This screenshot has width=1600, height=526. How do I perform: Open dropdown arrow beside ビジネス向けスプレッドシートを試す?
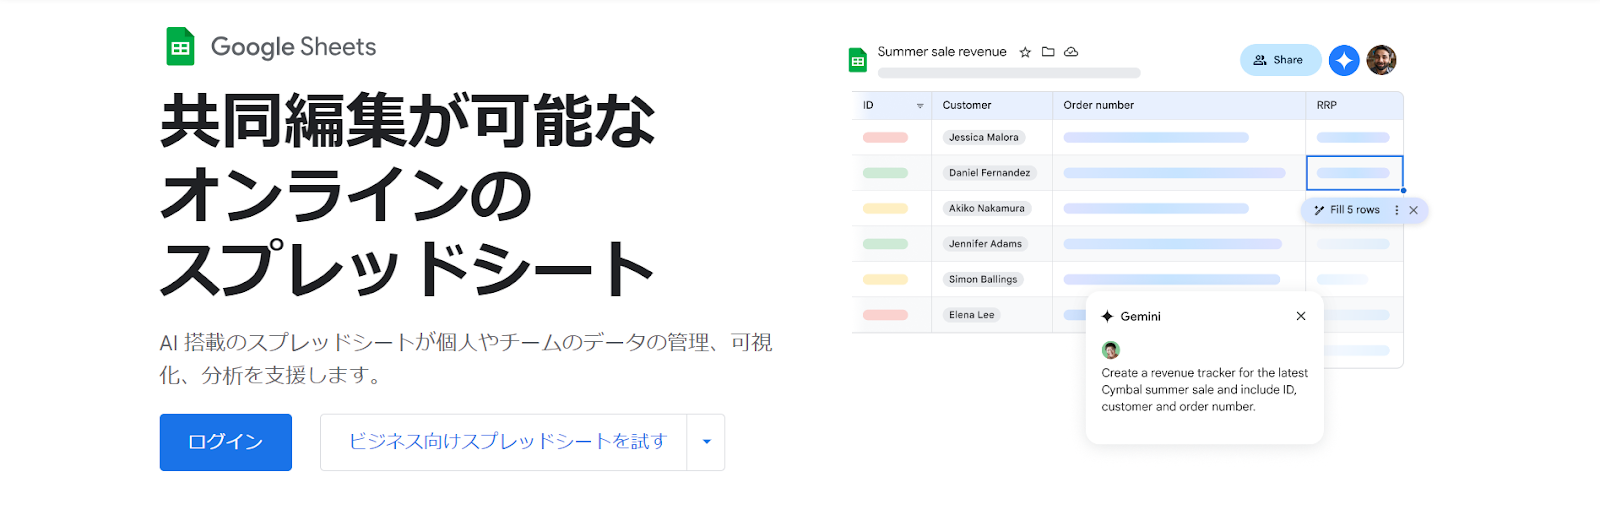[706, 442]
